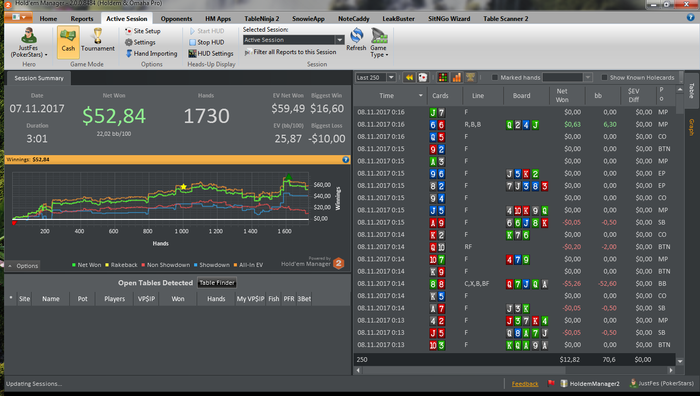Click the colored grid matrix icon
The height and width of the screenshot is (396, 700).
point(443,78)
